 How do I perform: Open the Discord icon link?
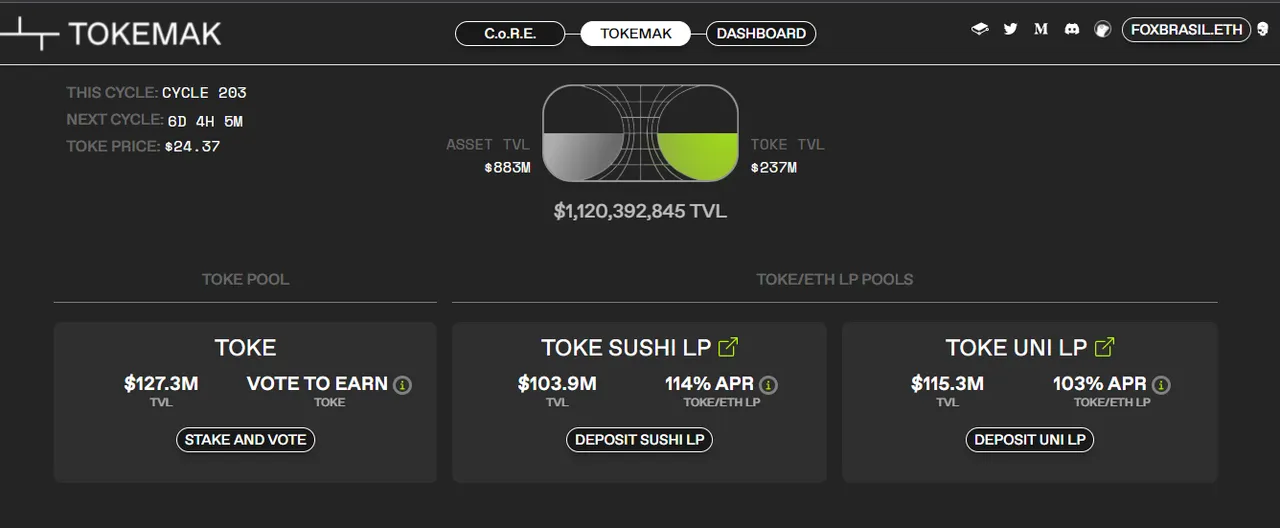click(x=1072, y=29)
